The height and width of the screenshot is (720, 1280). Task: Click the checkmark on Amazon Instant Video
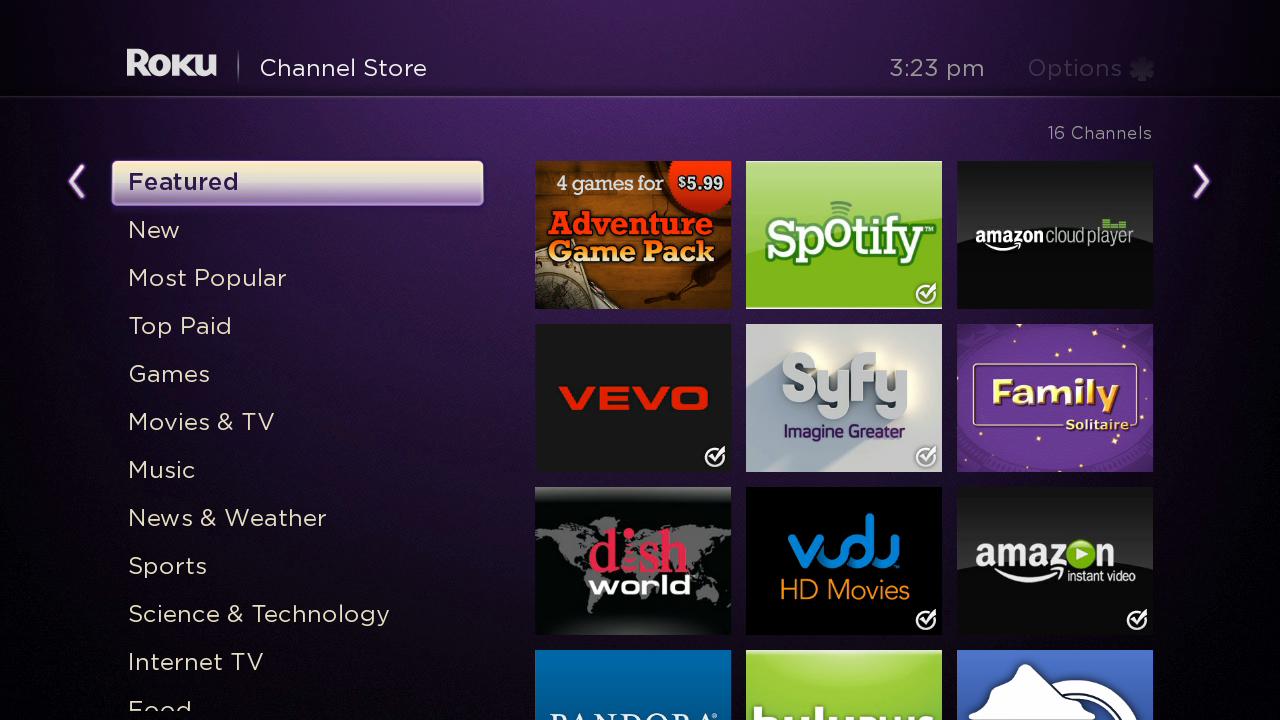pos(1137,619)
